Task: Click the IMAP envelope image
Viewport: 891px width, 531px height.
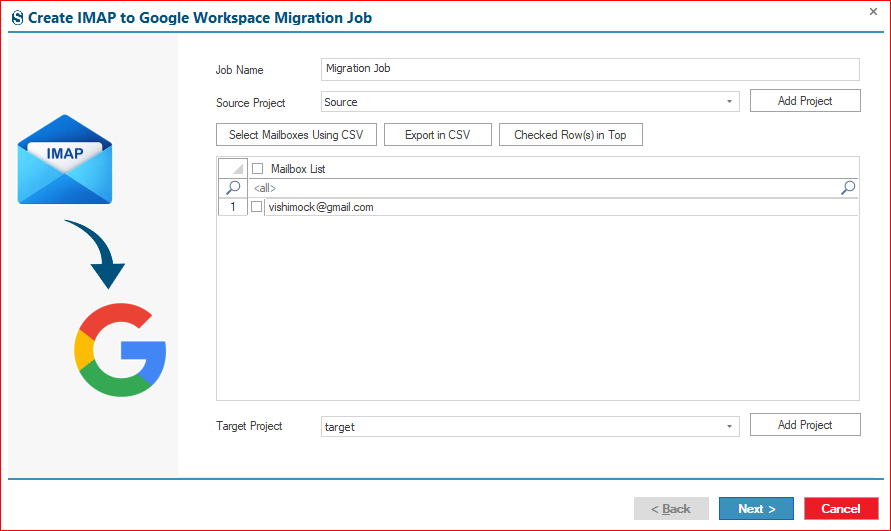Action: point(65,159)
